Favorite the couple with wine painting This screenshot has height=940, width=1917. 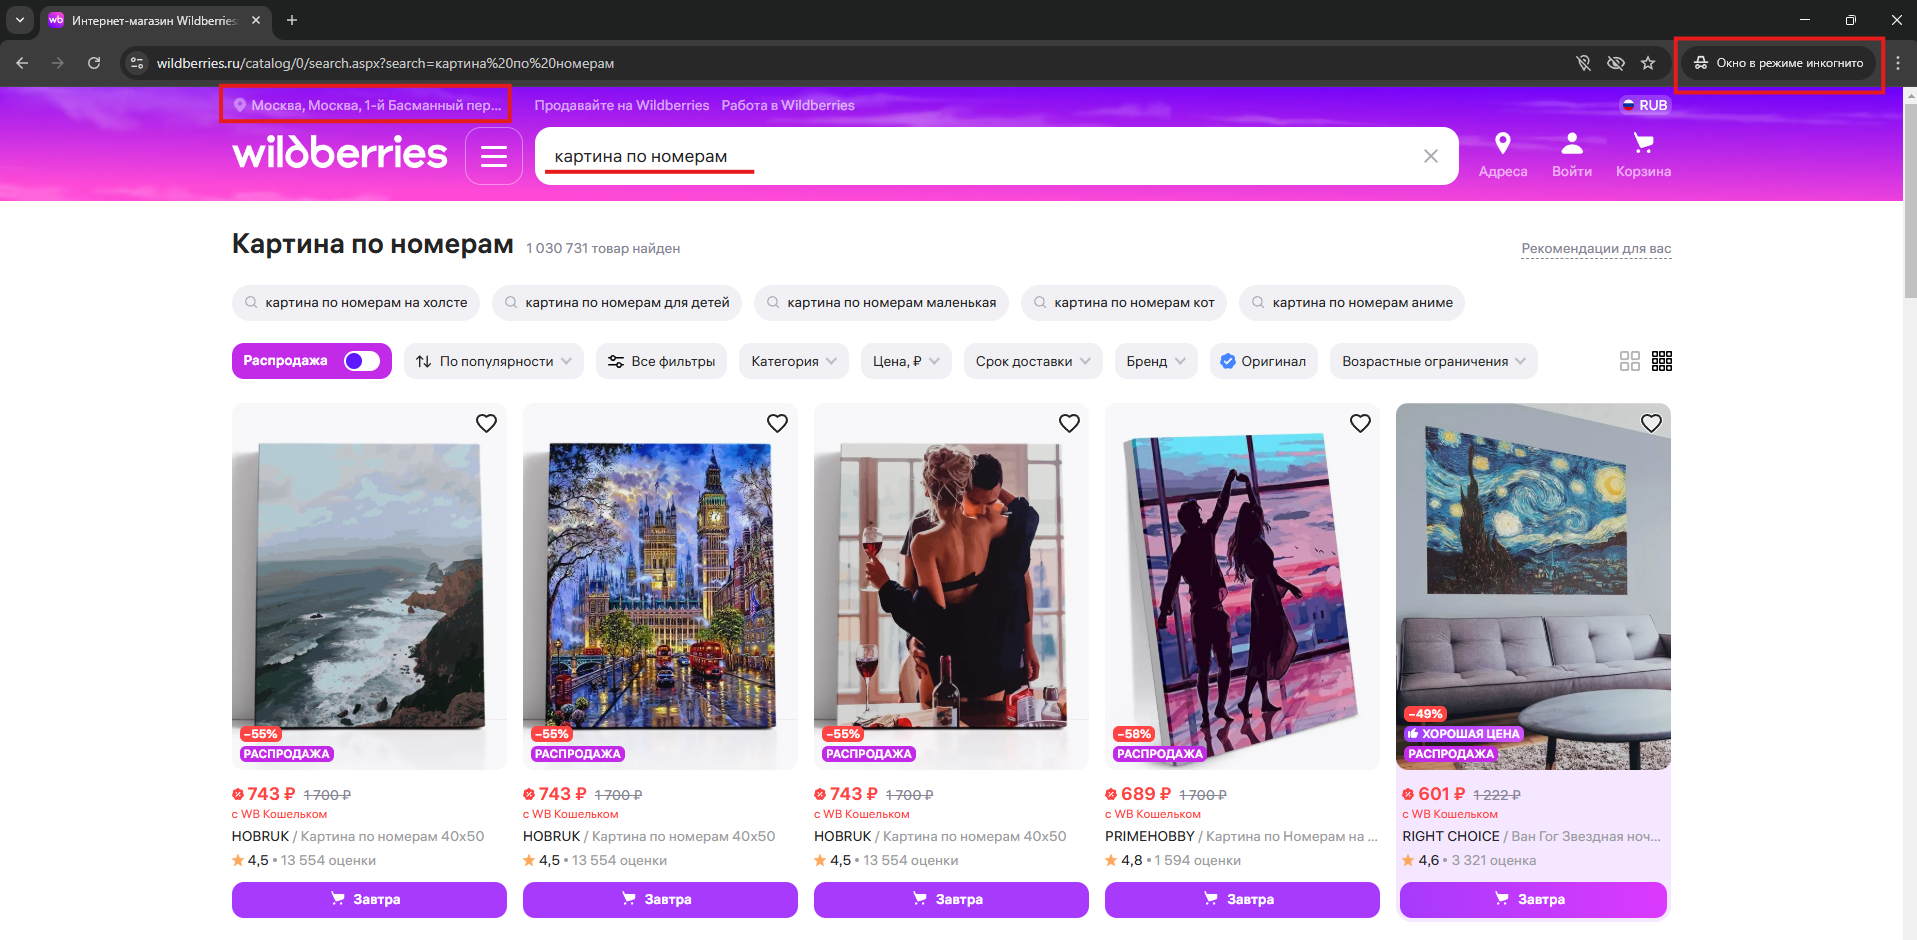tap(1069, 423)
